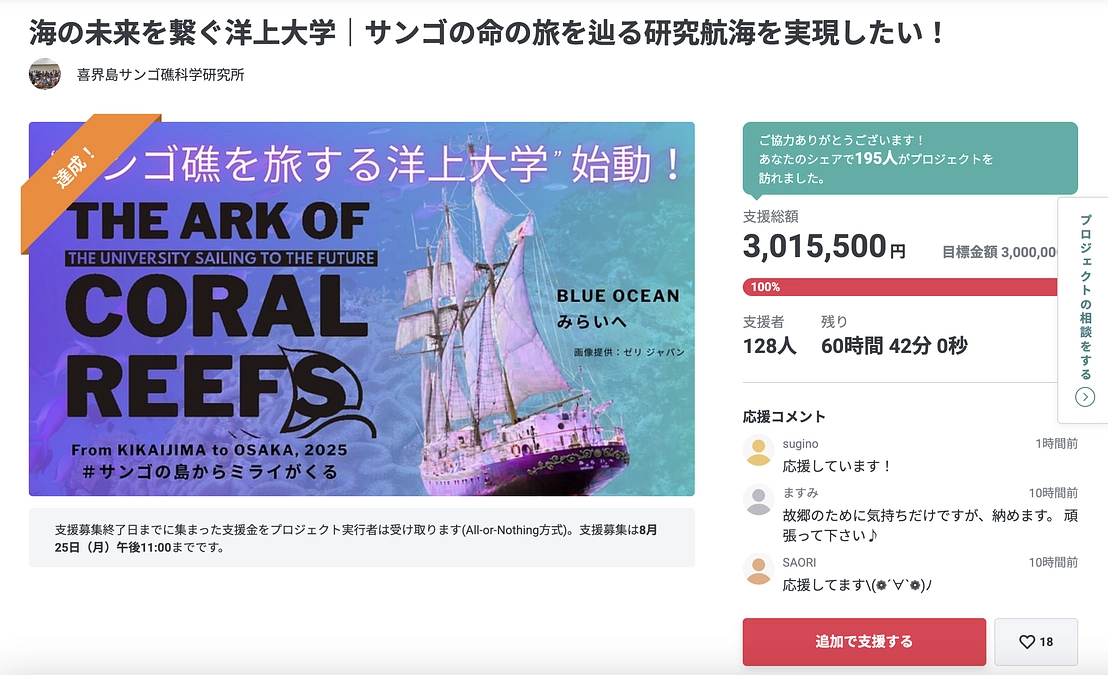This screenshot has height=675, width=1108.
Task: Click the coral reef project main image
Action: [362, 307]
